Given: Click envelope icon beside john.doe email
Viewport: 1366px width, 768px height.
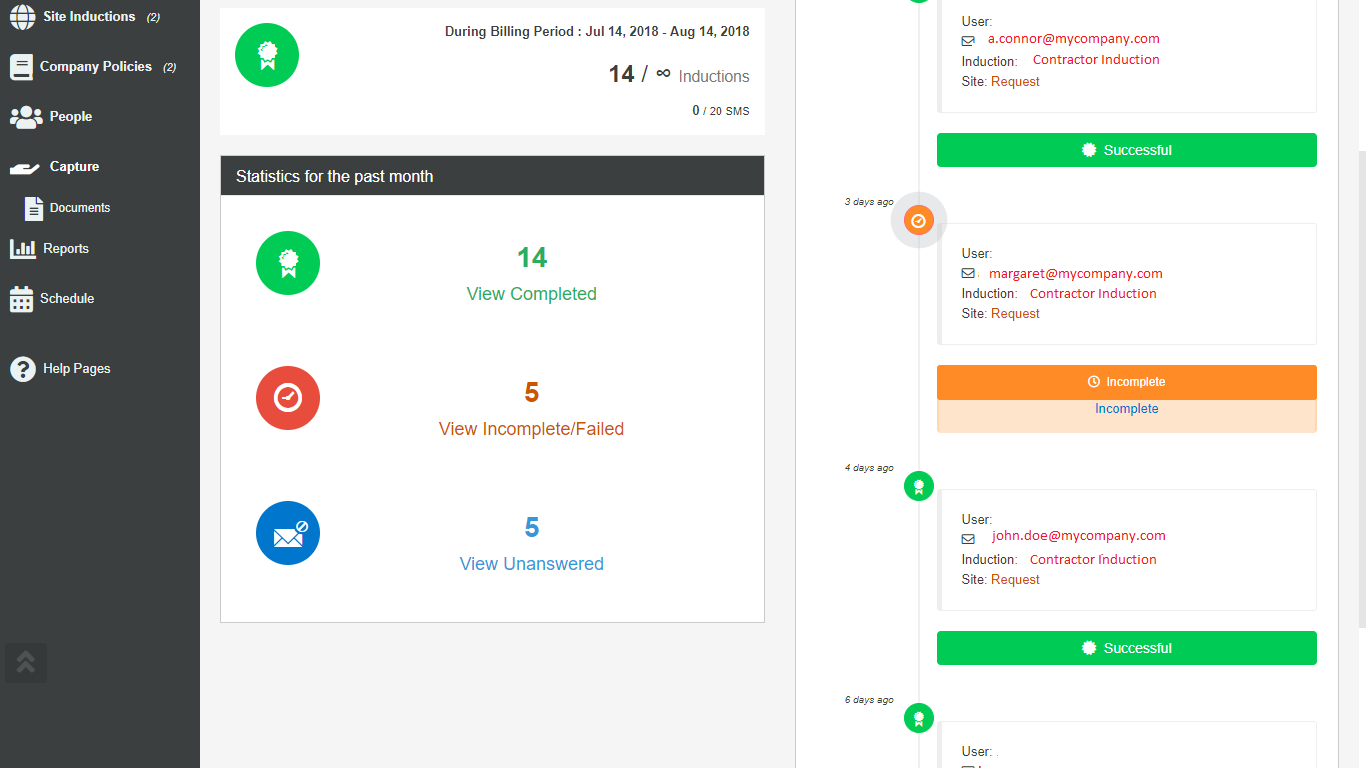Looking at the screenshot, I should pos(968,540).
